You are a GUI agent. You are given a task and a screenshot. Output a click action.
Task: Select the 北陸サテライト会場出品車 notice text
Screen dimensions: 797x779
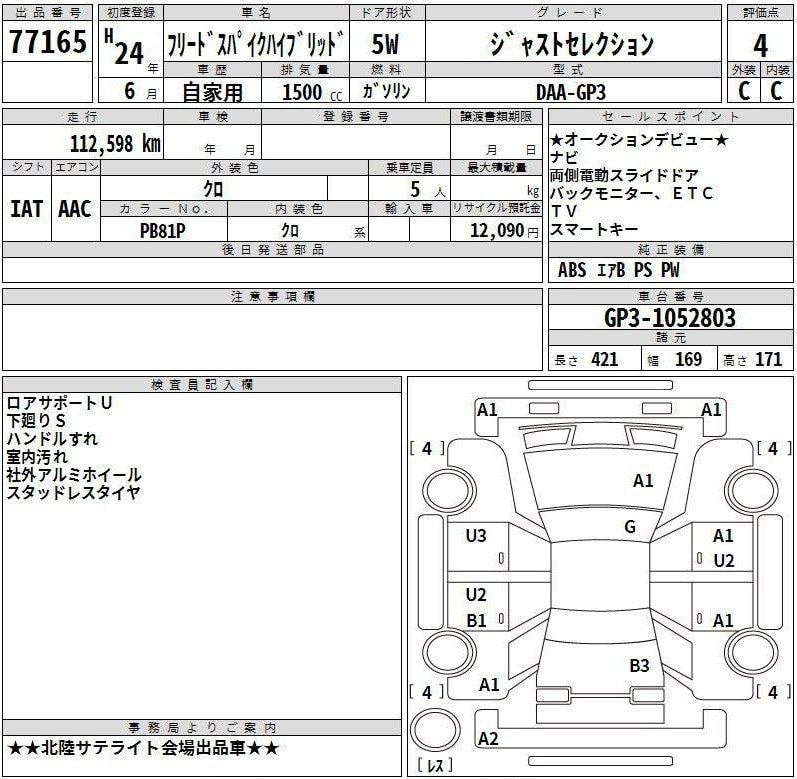[x=143, y=748]
